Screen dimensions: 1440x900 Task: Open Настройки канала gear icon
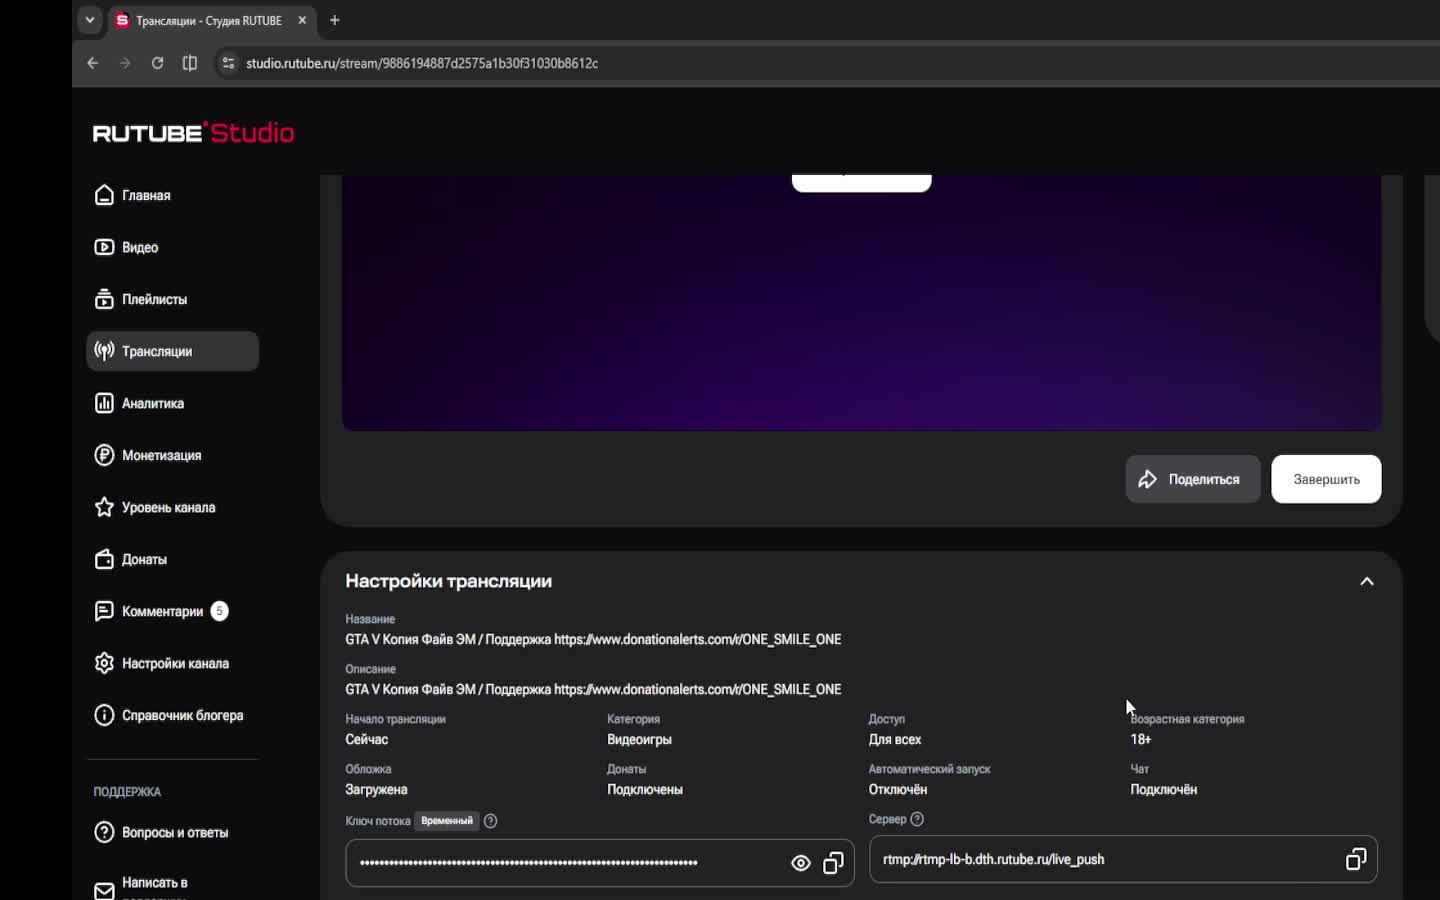click(104, 663)
